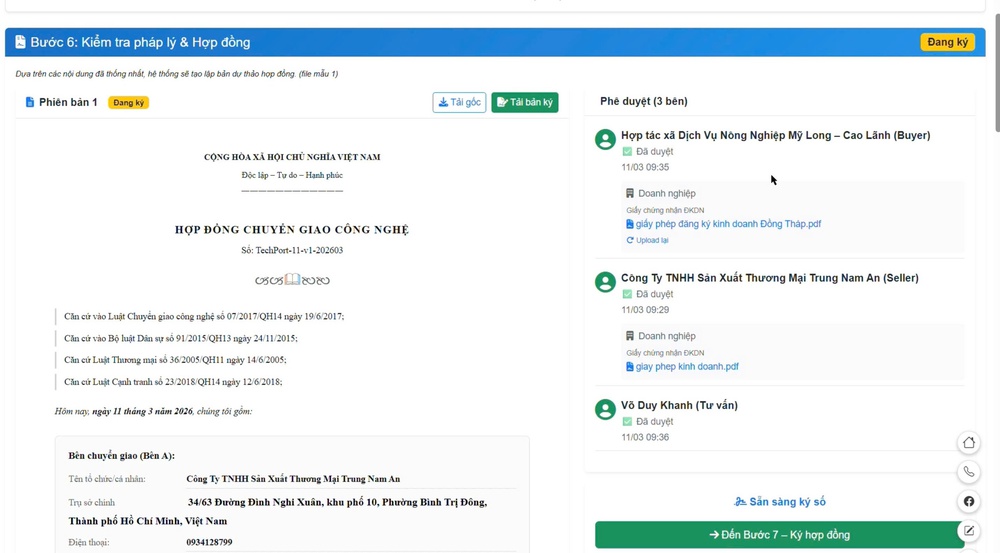Click the Upload lại link
The image size is (1000, 553).
[651, 240]
